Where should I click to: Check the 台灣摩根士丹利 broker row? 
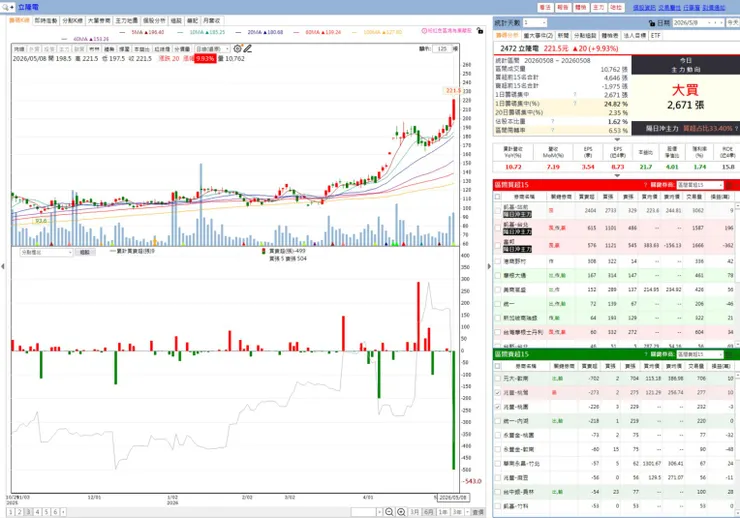pyautogui.click(x=497, y=332)
